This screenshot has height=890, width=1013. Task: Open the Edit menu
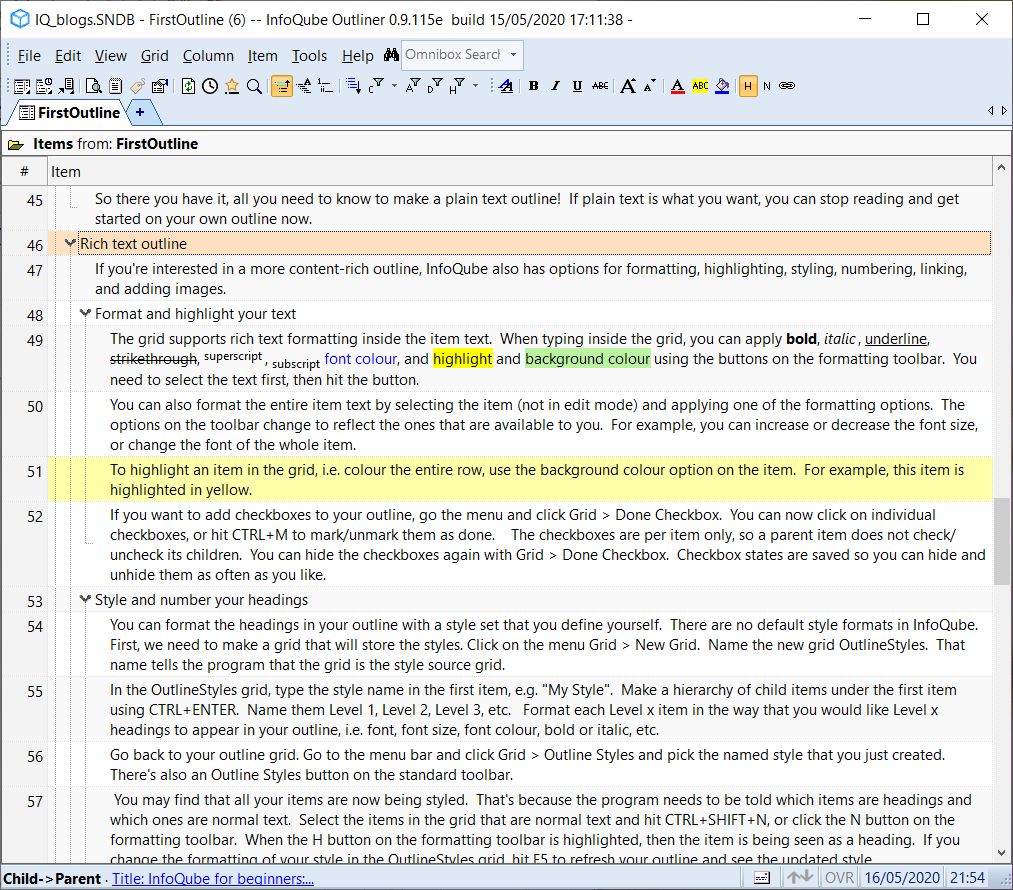(68, 56)
